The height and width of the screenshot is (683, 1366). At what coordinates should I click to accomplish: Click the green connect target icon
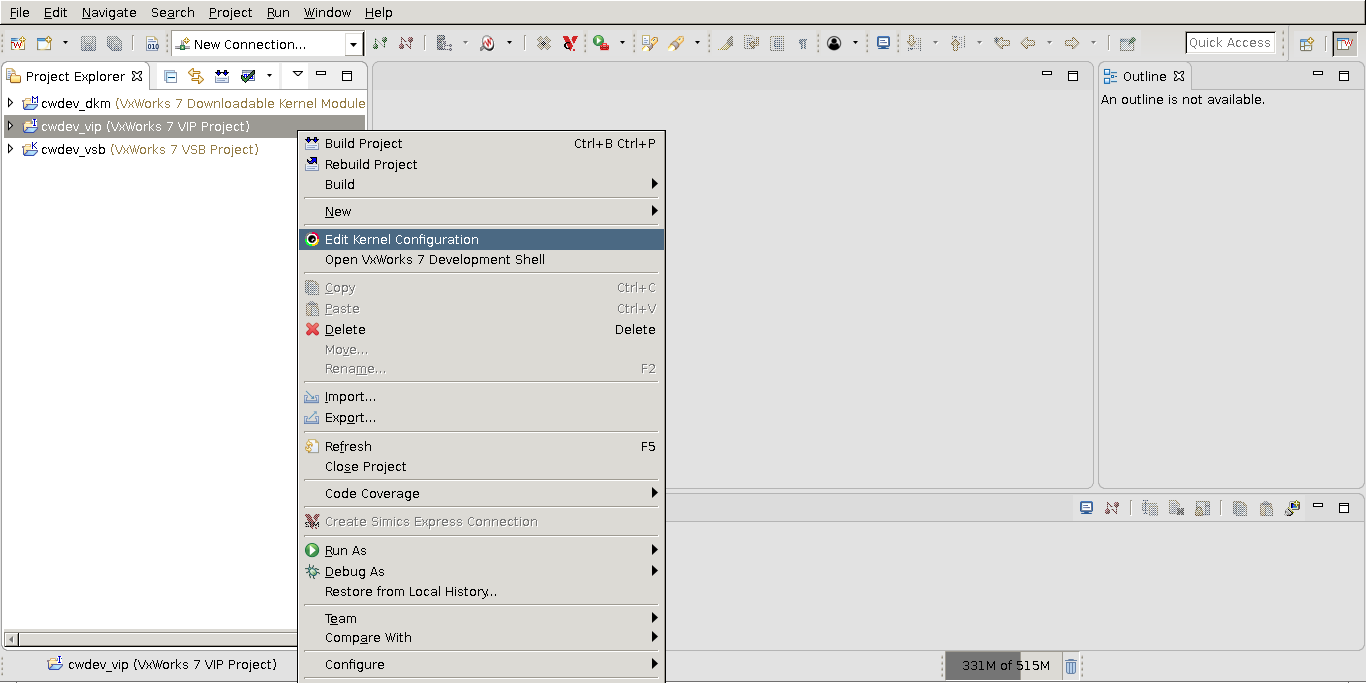pos(380,43)
